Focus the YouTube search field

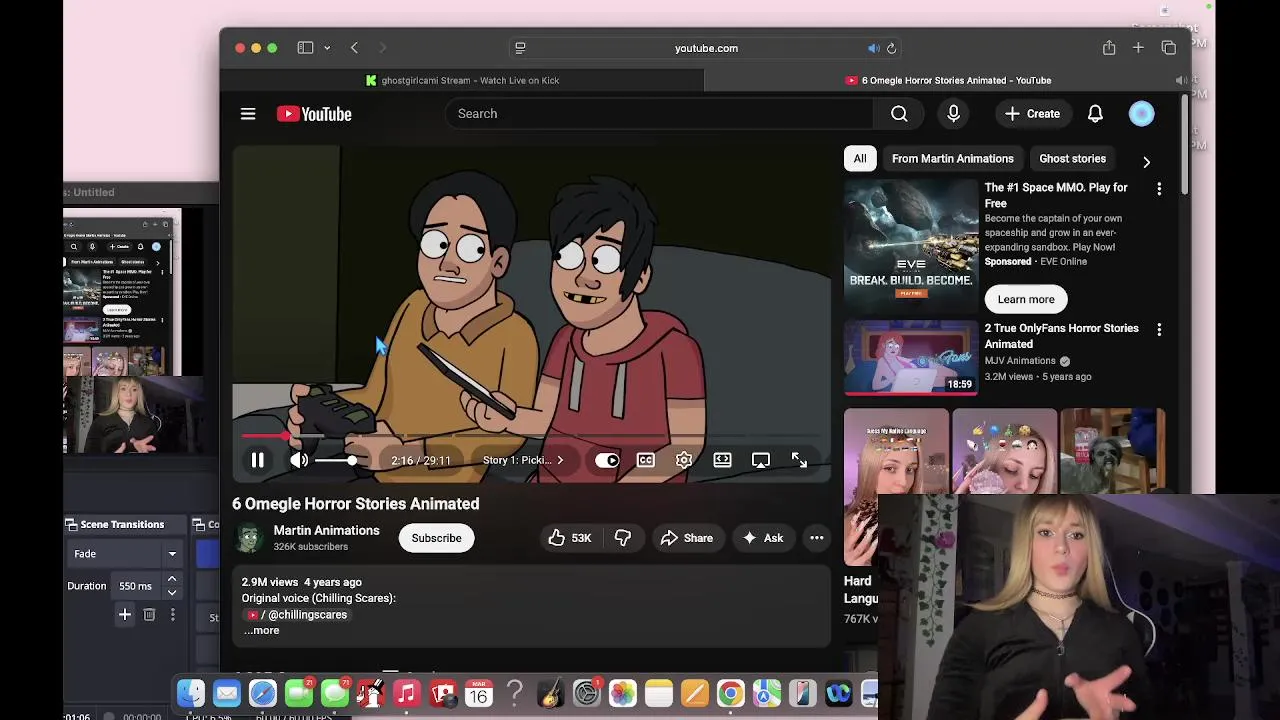660,114
